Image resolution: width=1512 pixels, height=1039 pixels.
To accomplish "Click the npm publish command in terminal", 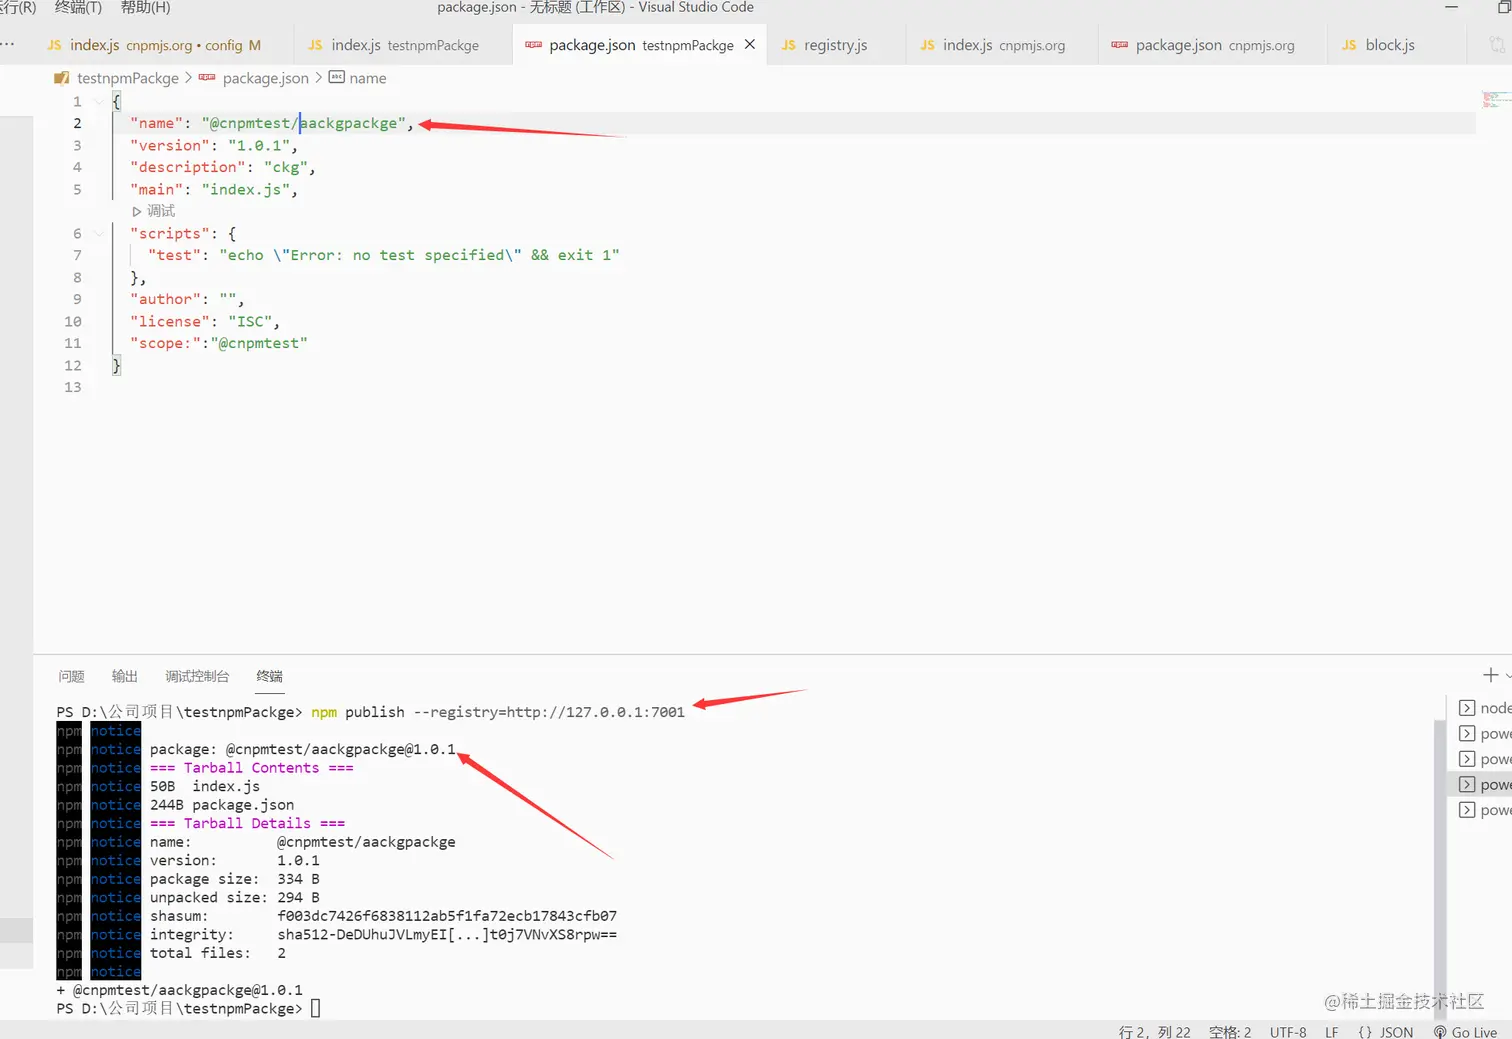I will [498, 712].
